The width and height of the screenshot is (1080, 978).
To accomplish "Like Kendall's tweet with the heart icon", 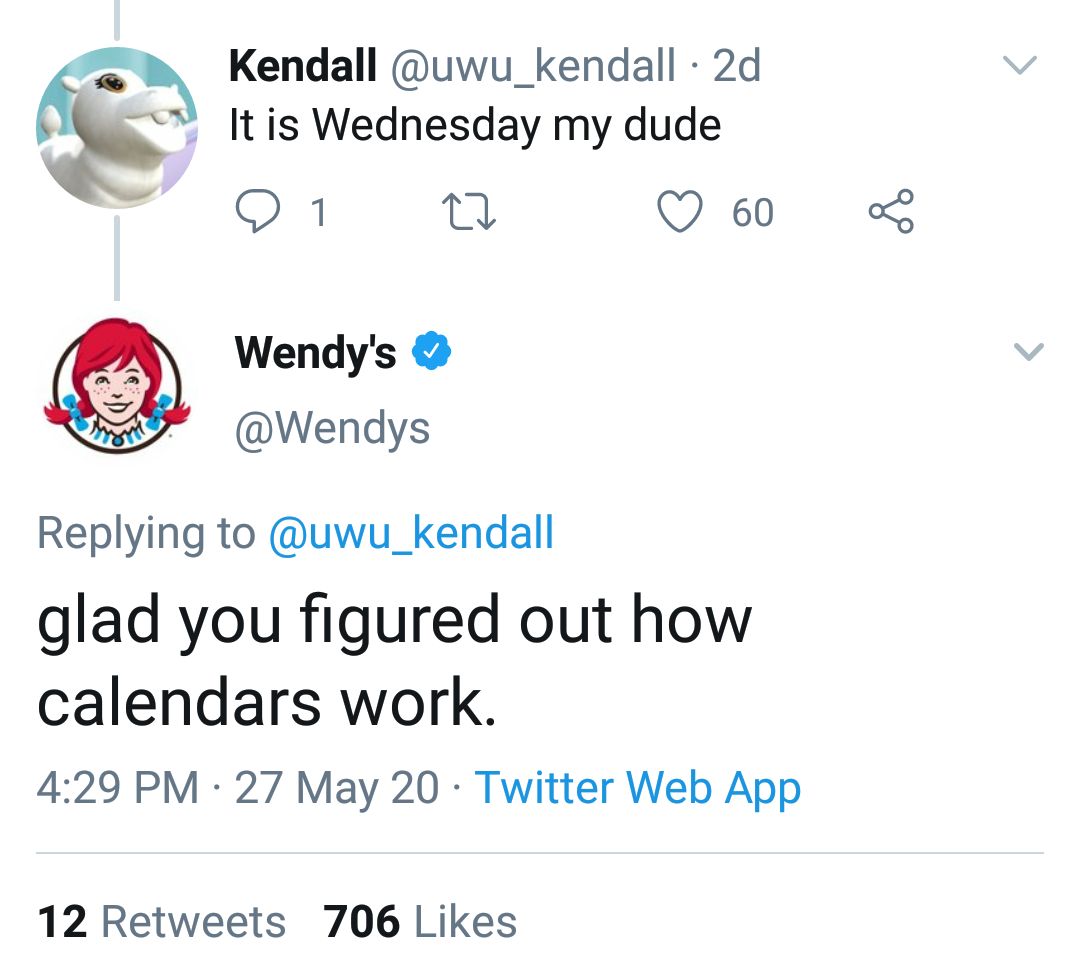I will coord(682,212).
